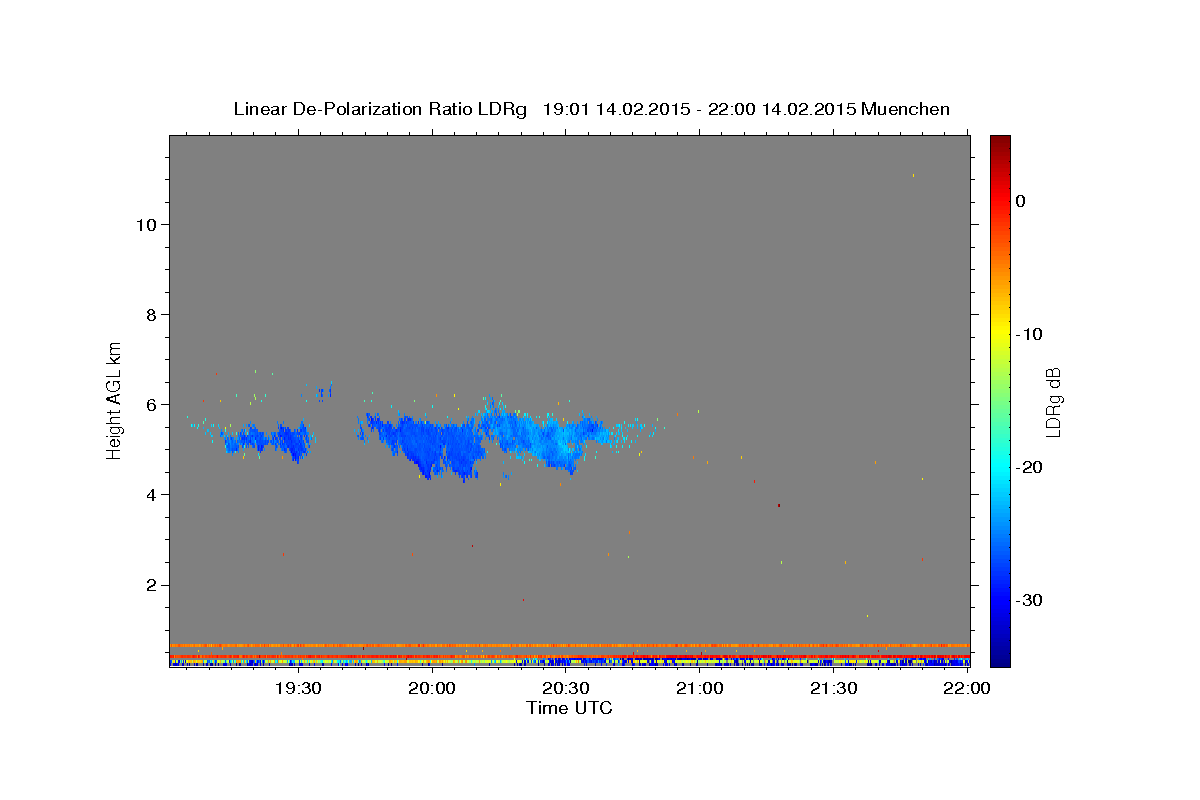Image resolution: width=1200 pixels, height=800 pixels.
Task: Click the end time "22:00 14.02.2015" in title
Action: click(x=782, y=109)
